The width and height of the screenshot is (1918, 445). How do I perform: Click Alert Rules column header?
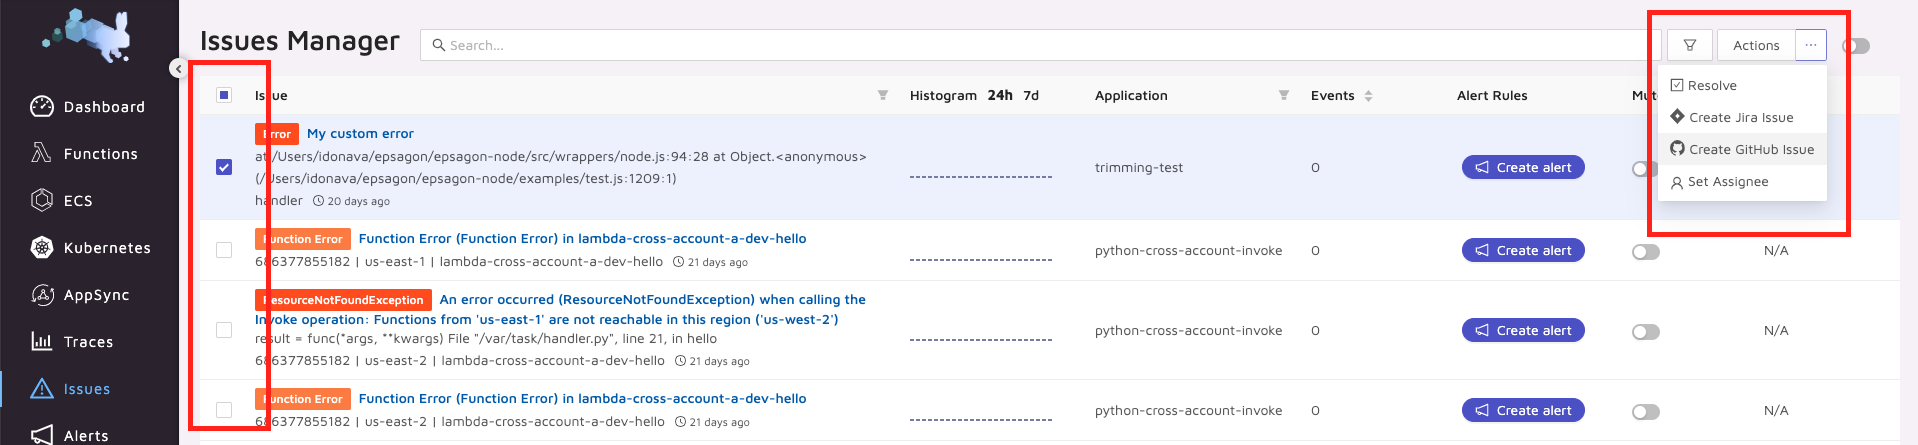[1492, 95]
